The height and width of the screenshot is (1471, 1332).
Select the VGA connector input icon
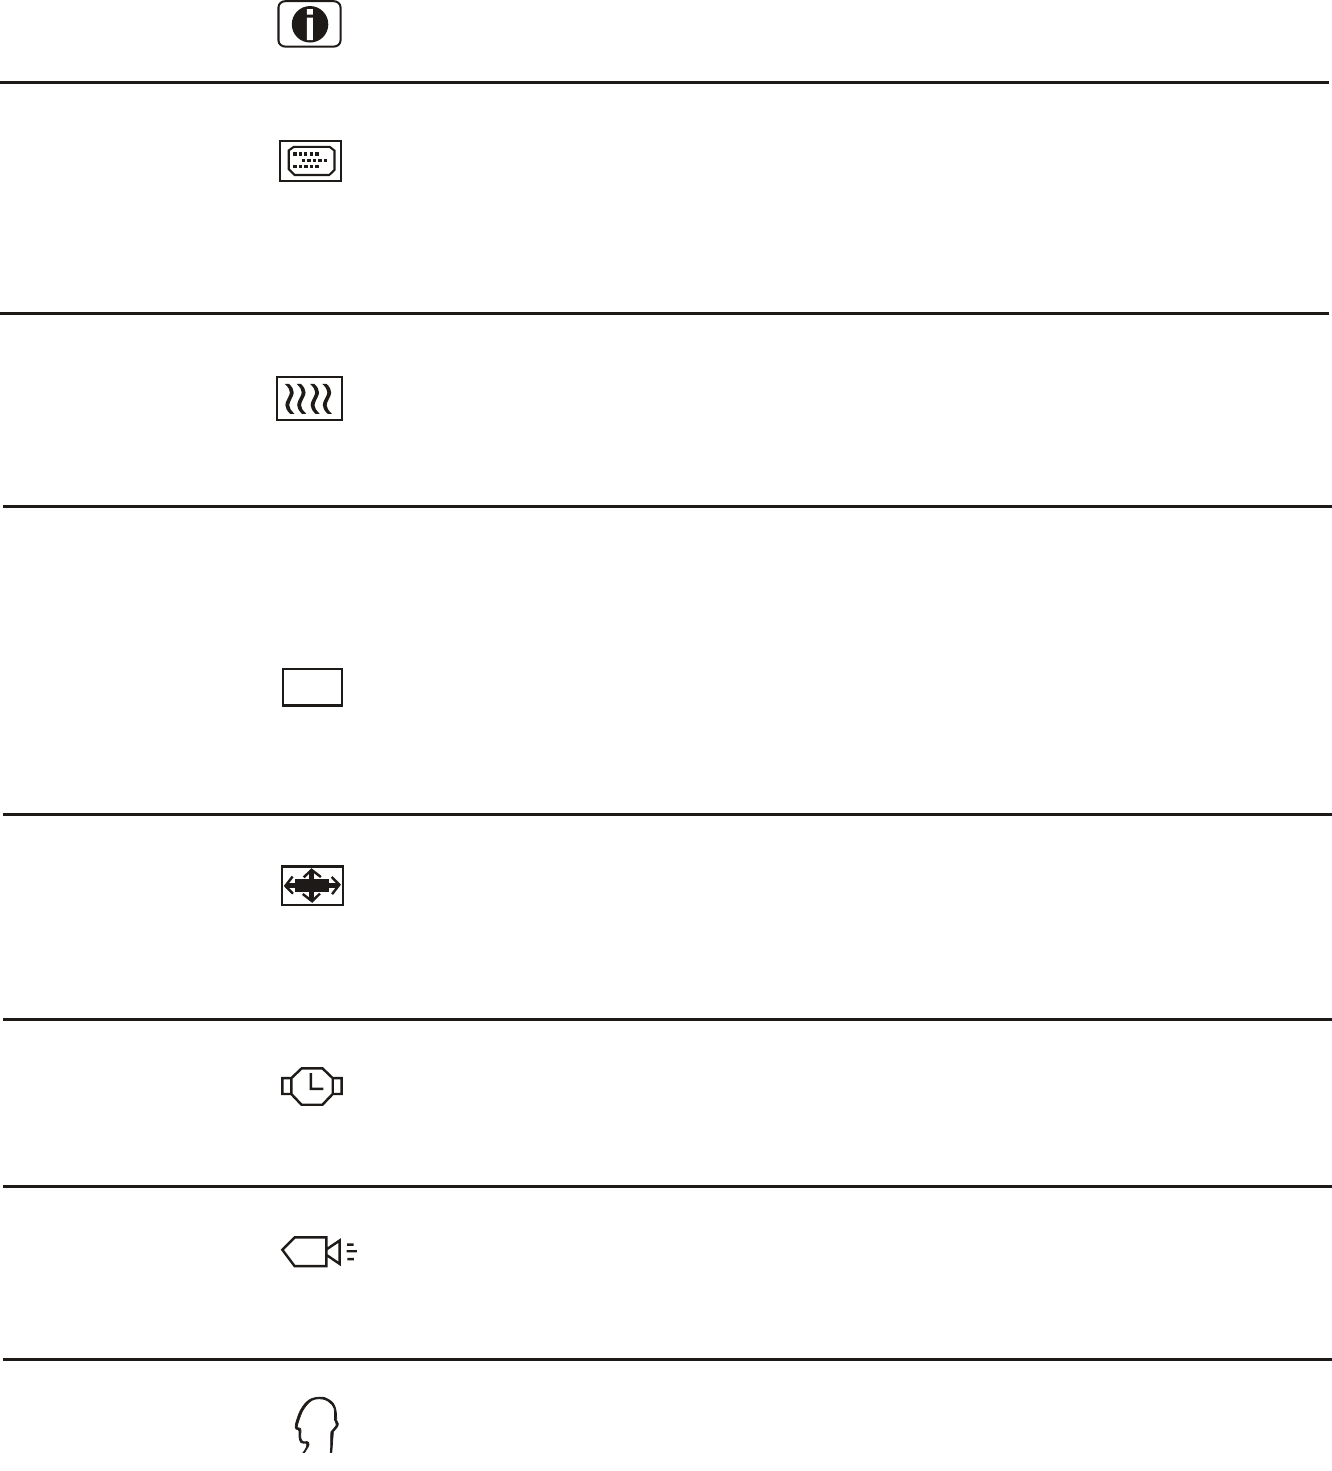pyautogui.click(x=310, y=161)
